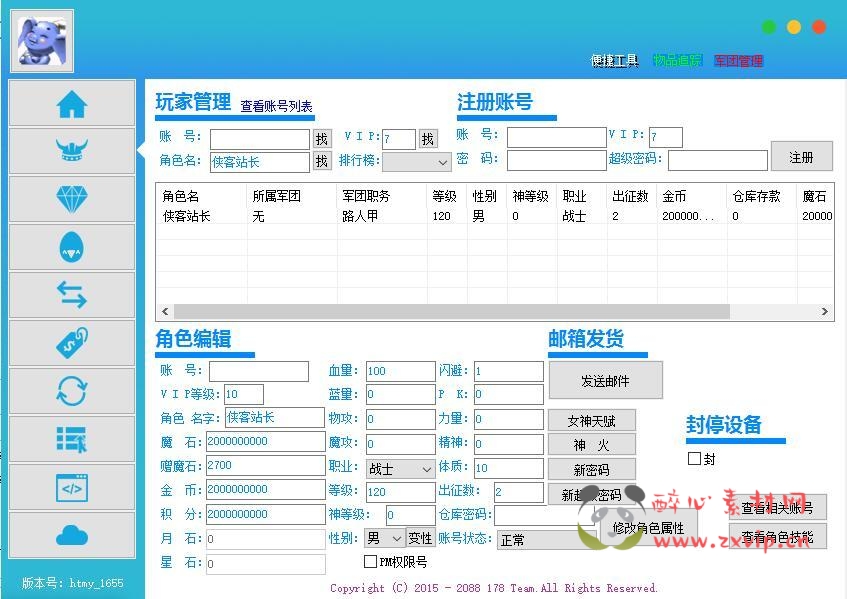Click the refresh sync icon in the sidebar
Image resolution: width=847 pixels, height=599 pixels.
tap(71, 392)
